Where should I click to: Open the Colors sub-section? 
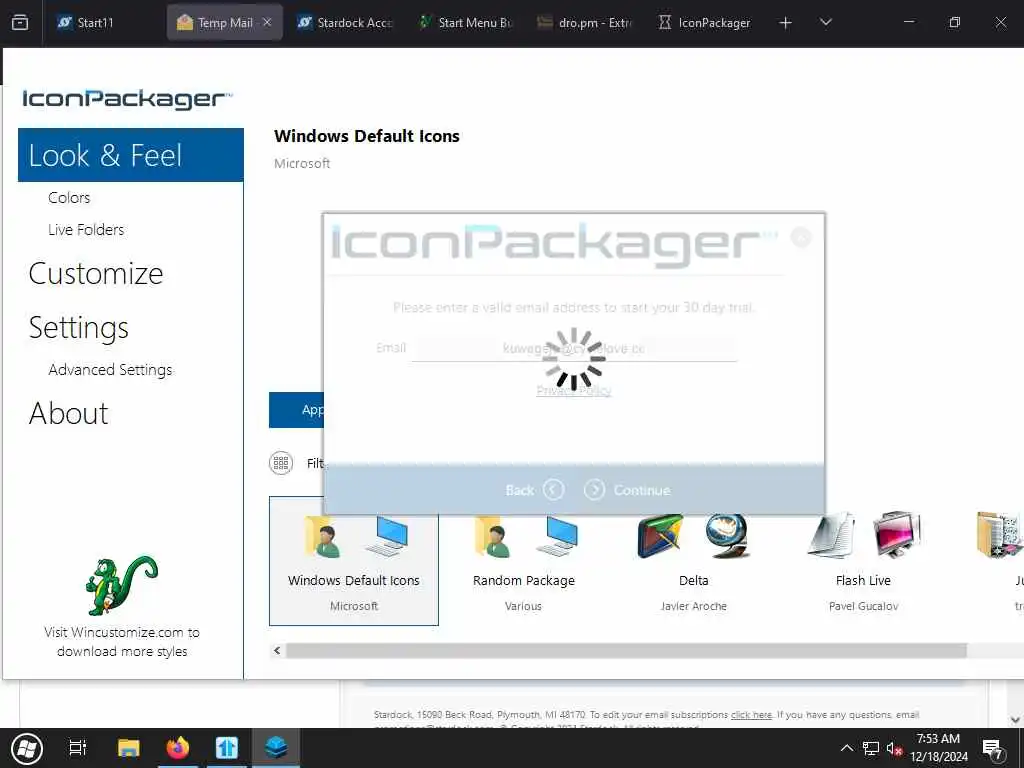69,197
